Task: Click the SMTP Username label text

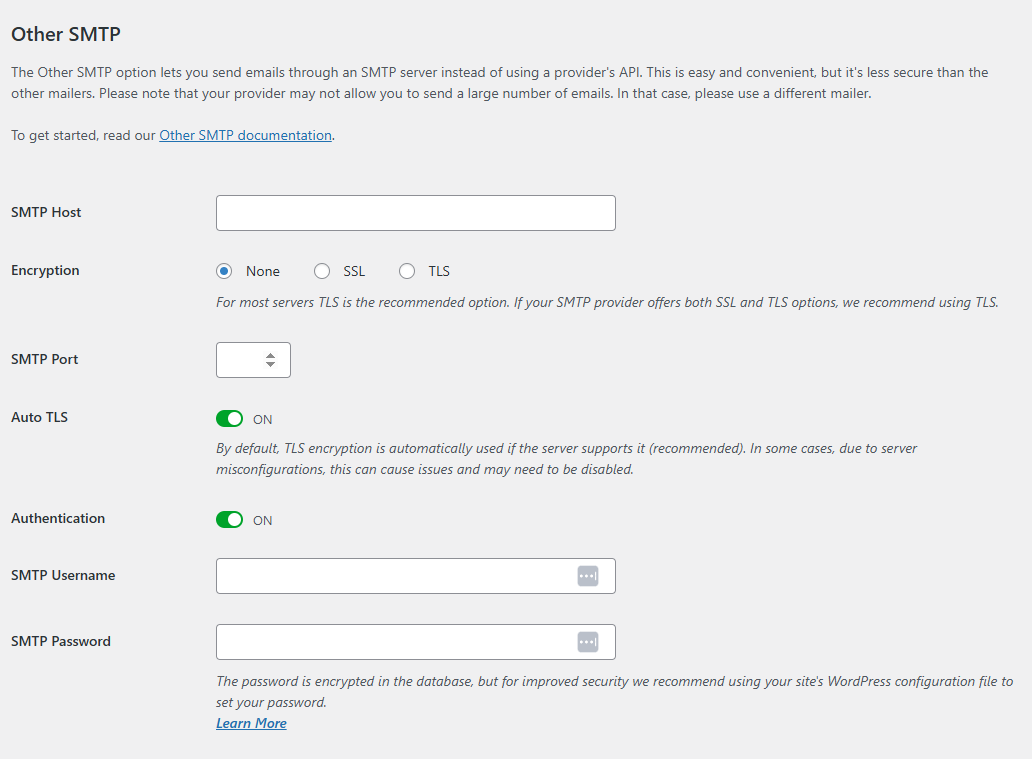Action: click(63, 575)
